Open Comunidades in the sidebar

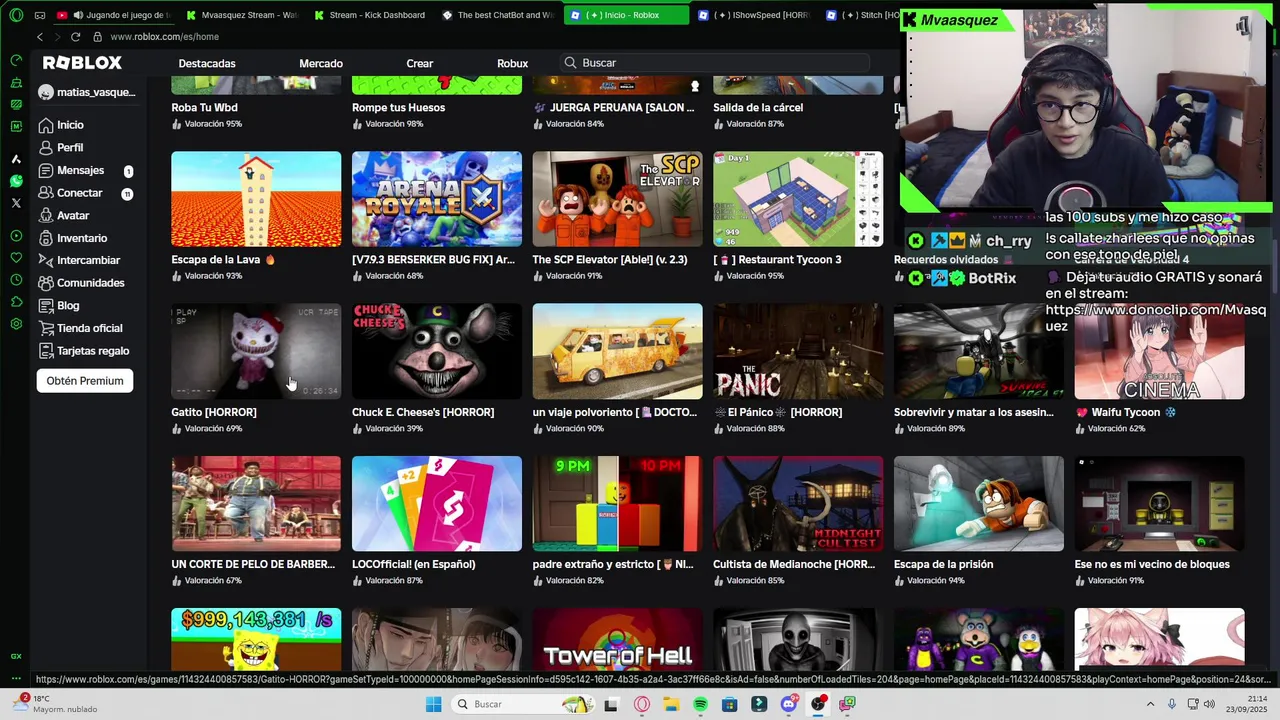coord(80,283)
